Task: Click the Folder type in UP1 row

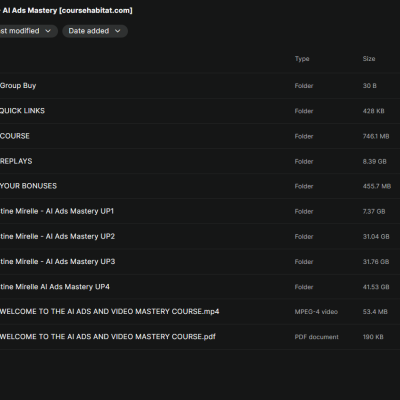Action: tap(304, 212)
